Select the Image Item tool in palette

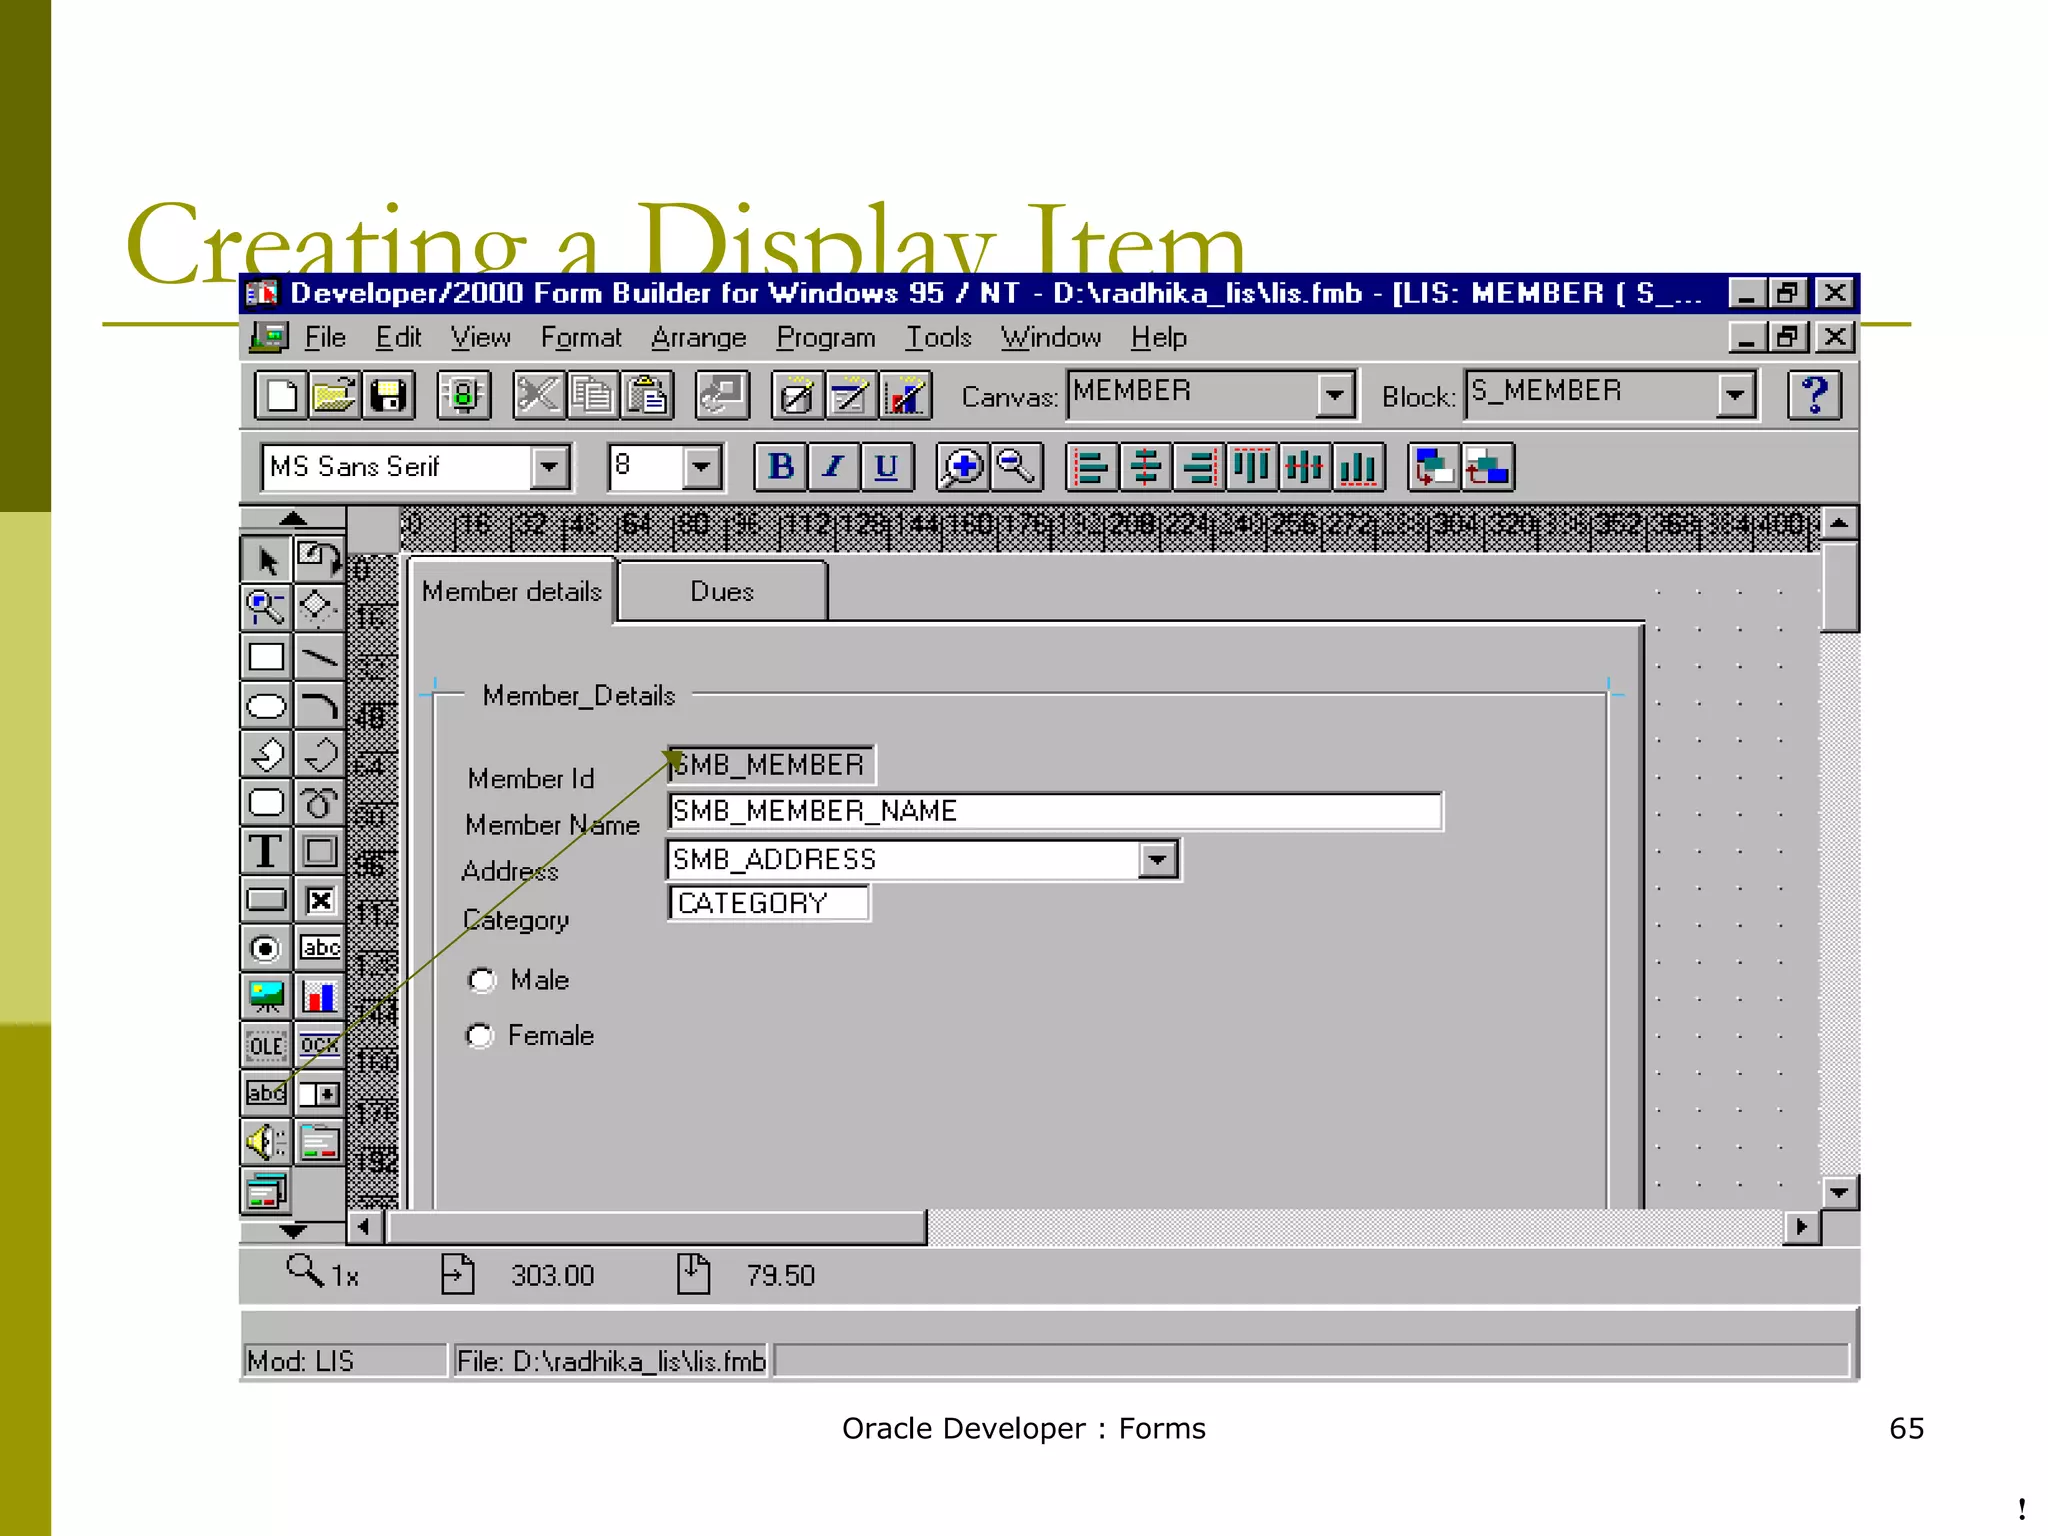[266, 997]
